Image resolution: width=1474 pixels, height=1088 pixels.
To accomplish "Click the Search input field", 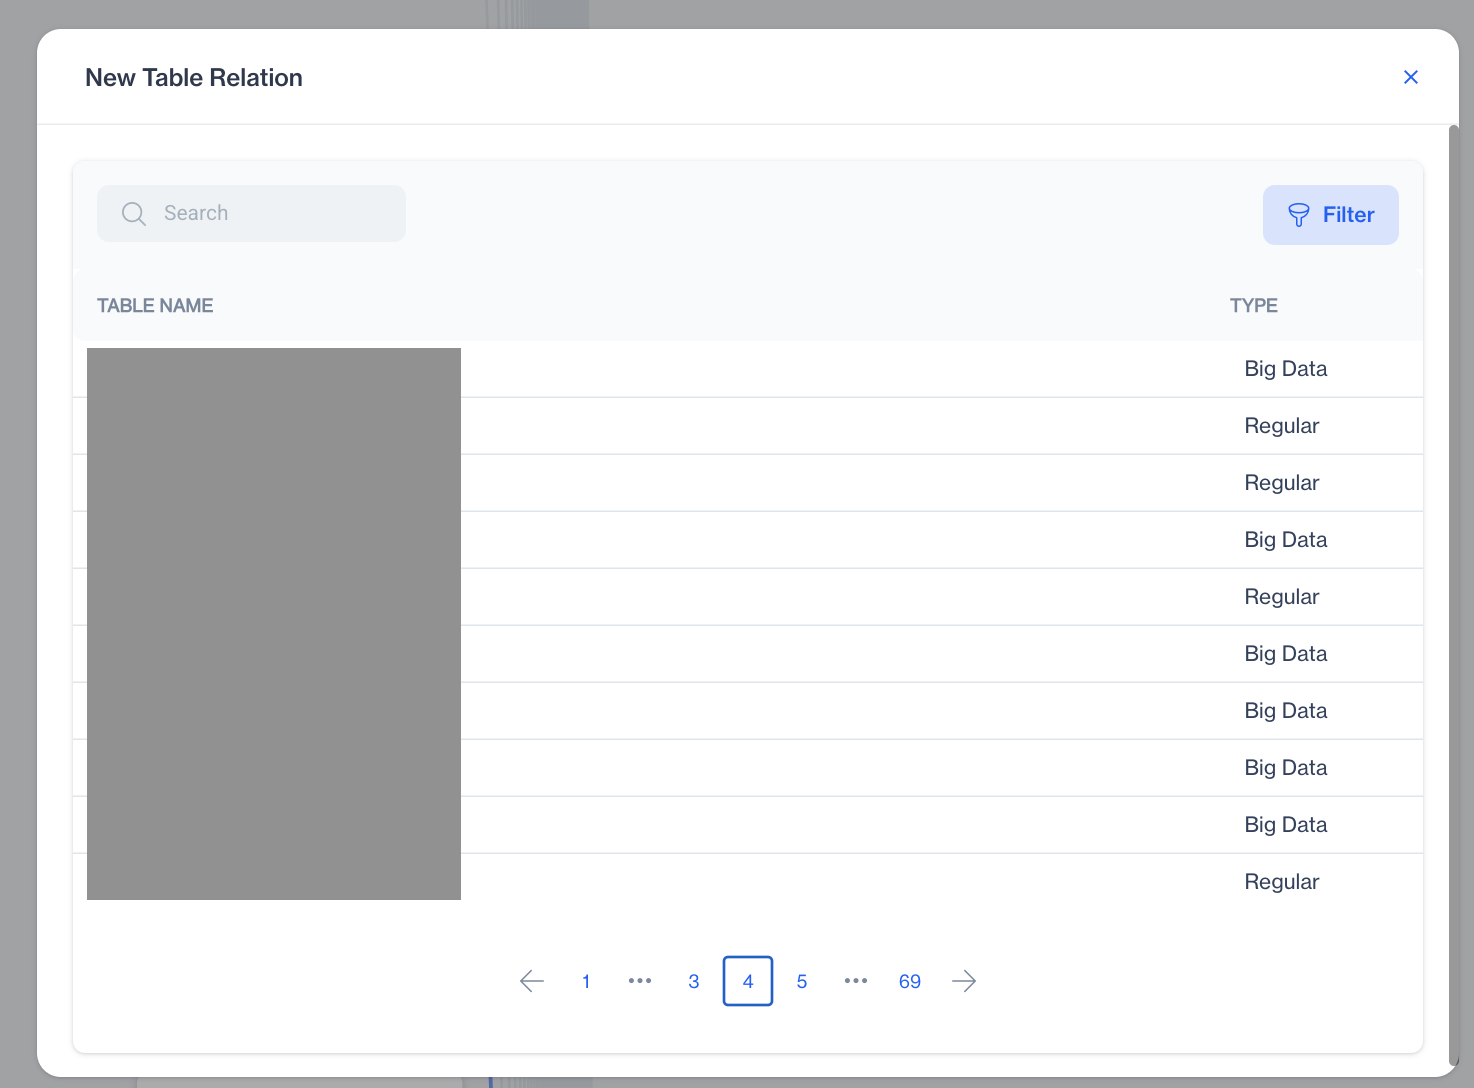I will tap(251, 213).
